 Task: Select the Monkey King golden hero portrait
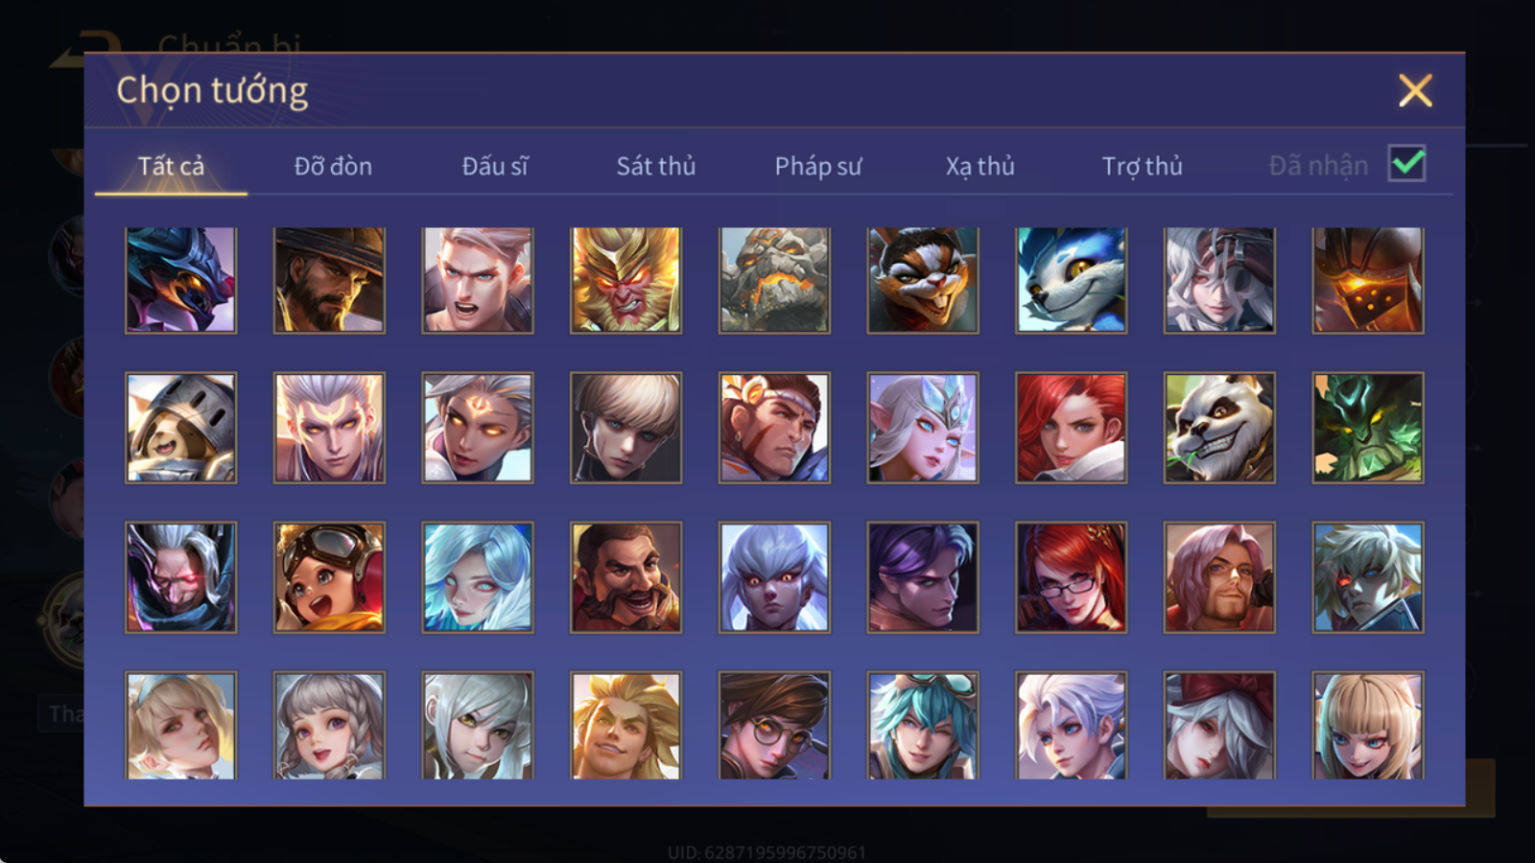tap(626, 280)
